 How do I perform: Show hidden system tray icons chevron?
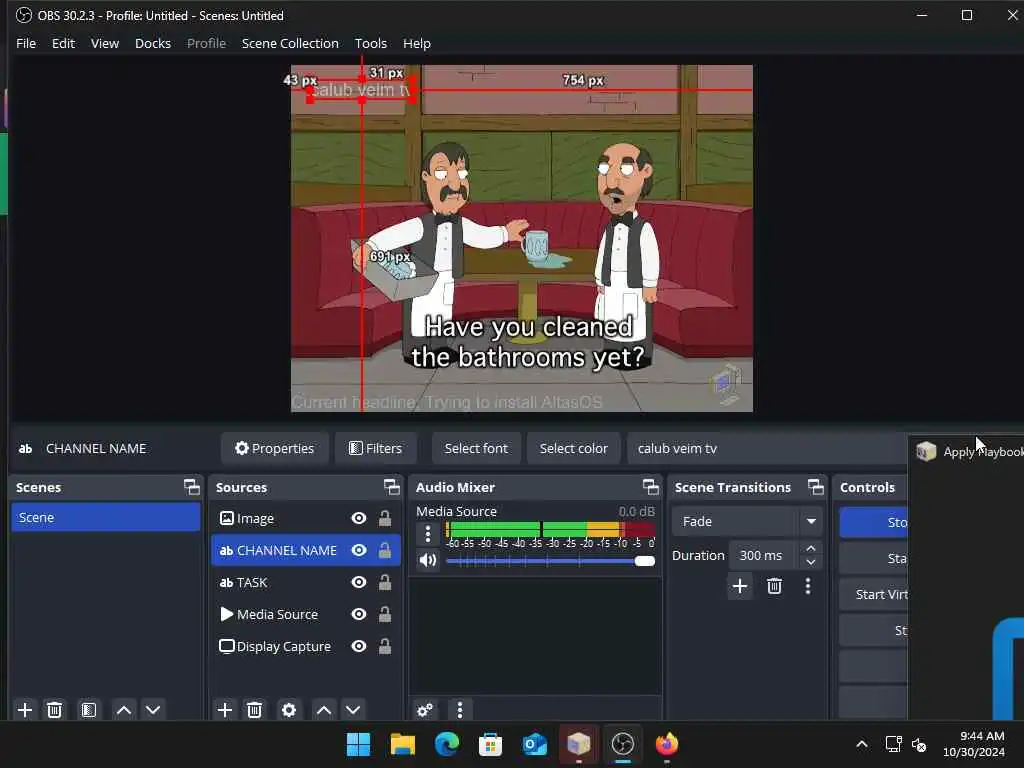(862, 744)
